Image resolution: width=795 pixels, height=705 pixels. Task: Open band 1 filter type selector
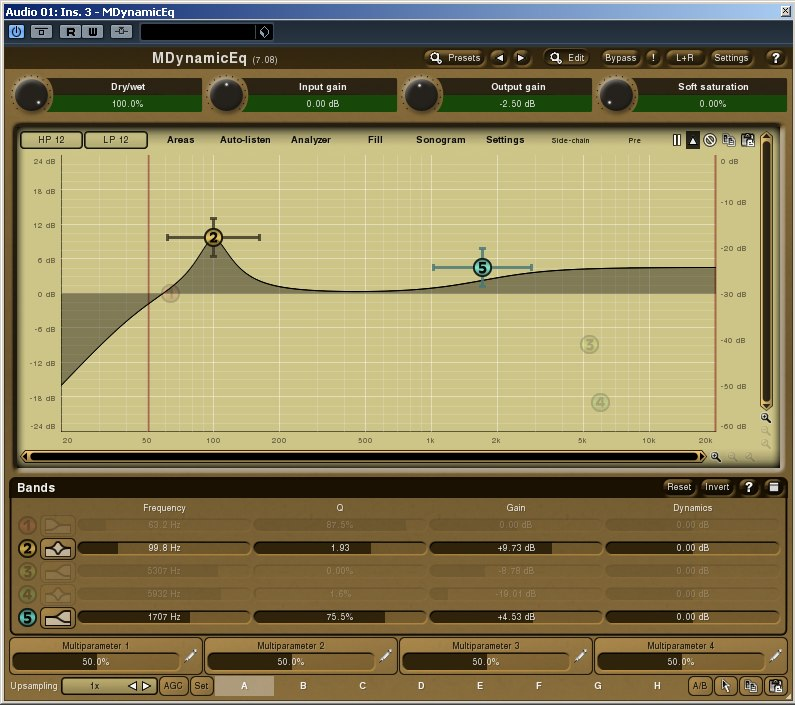point(57,525)
